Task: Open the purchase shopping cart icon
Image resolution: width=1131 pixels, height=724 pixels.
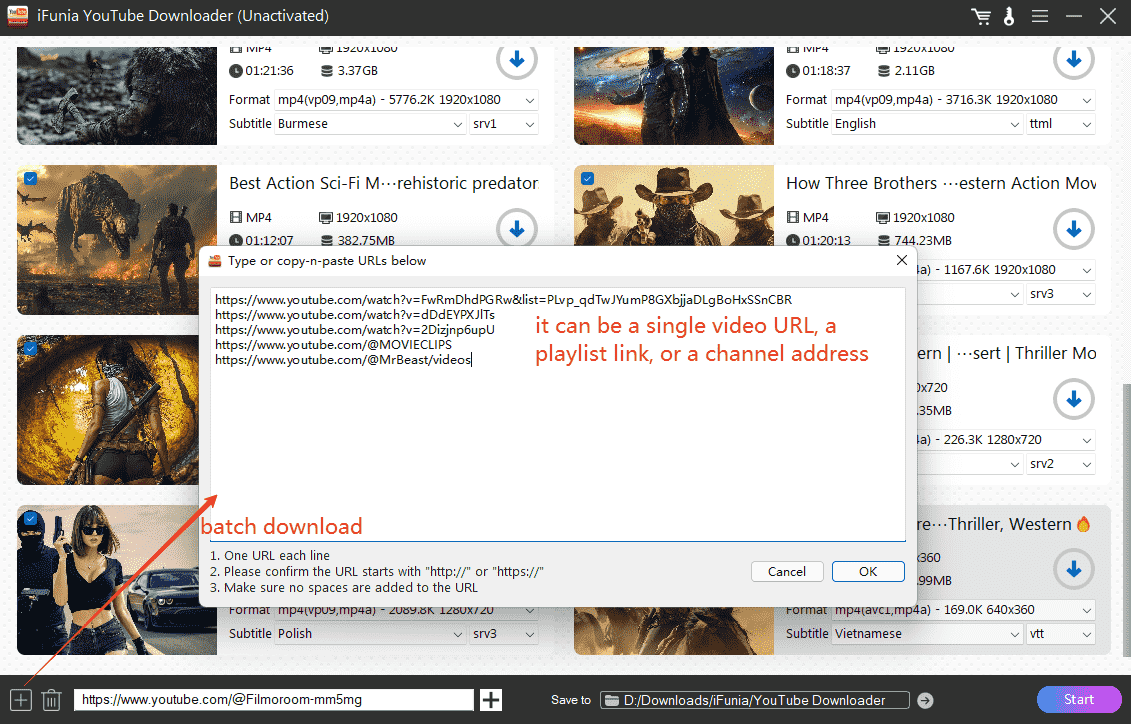Action: 981,16
